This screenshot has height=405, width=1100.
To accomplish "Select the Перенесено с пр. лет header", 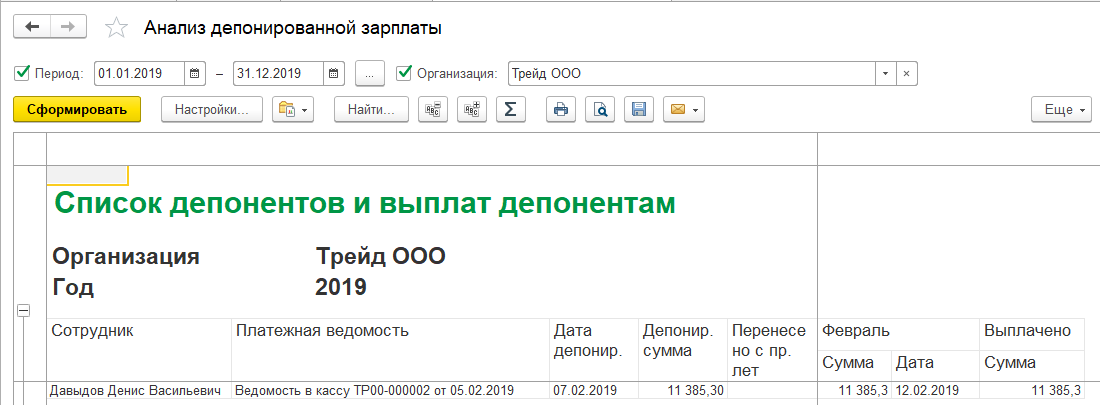I will click(772, 350).
